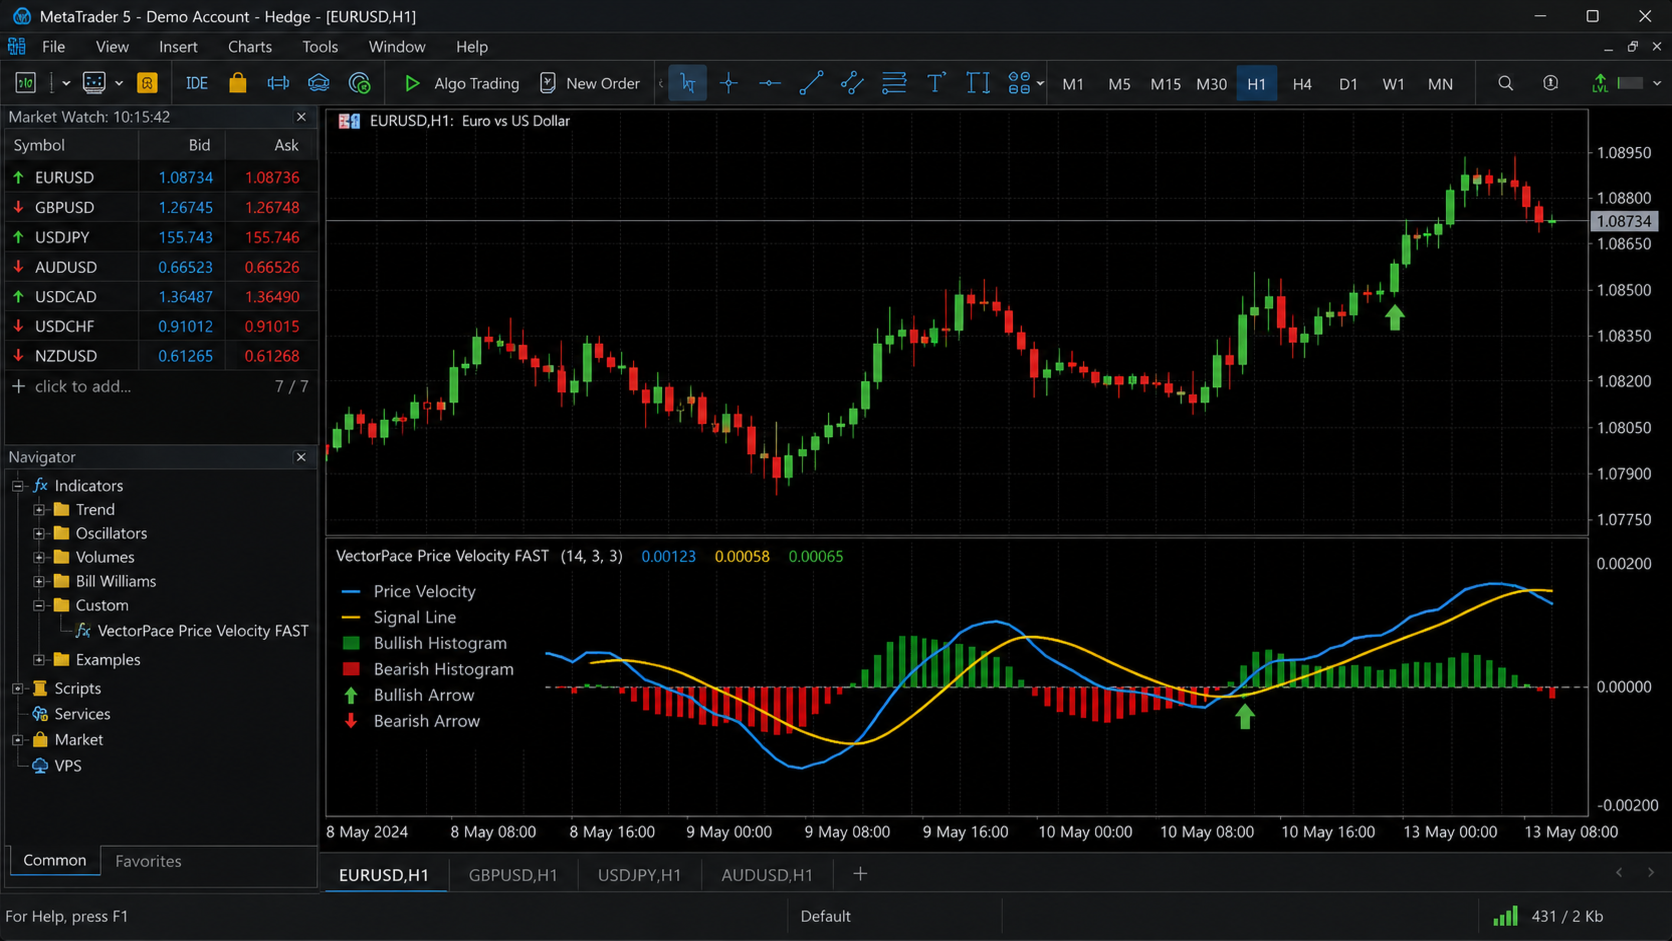Expand the Oscillators folder in Navigator
The image size is (1672, 941).
39,534
